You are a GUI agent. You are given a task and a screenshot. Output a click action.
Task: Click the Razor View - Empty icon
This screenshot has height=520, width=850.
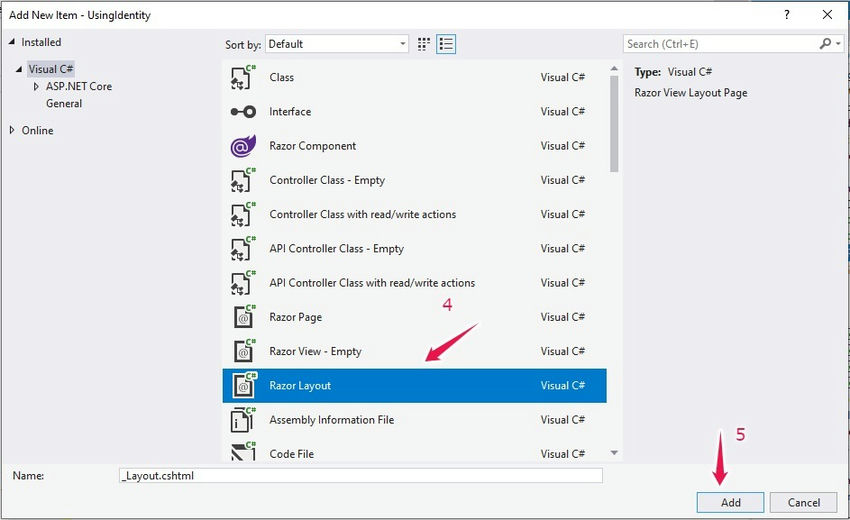244,351
